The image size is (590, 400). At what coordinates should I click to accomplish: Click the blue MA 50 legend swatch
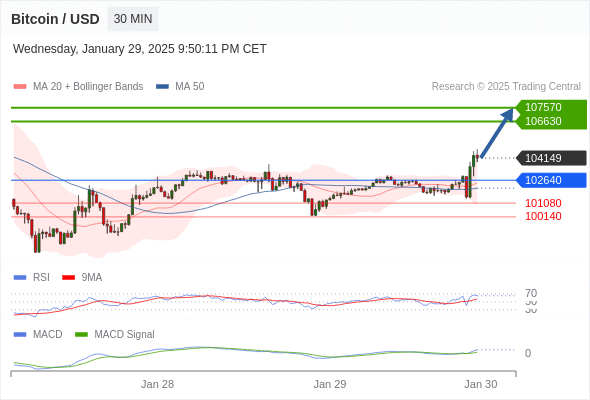coord(162,87)
